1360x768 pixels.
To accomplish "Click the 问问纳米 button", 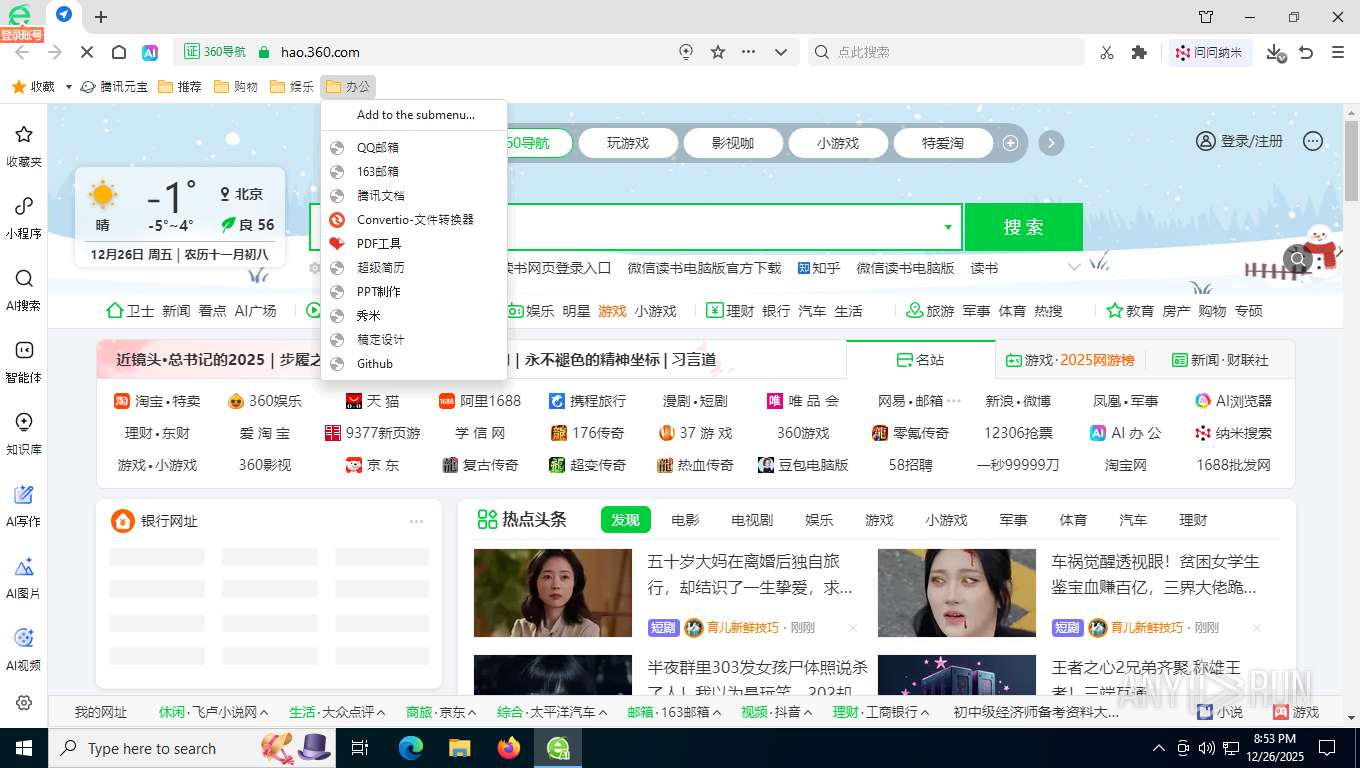I will 1210,53.
